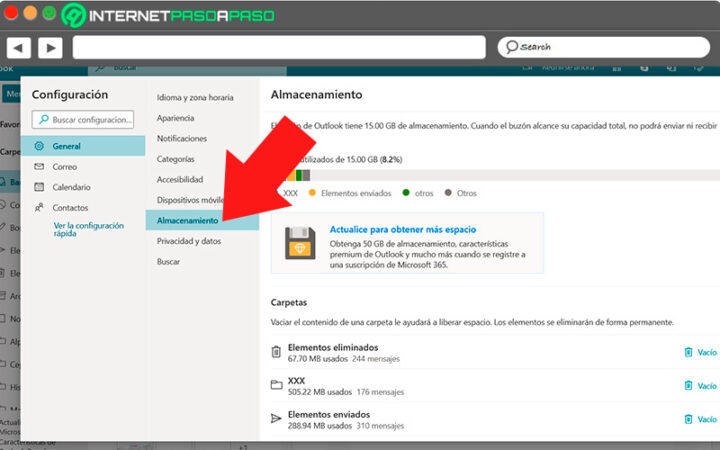Image resolution: width=720 pixels, height=450 pixels.
Task: Click the envelope icon beside Correo
Action: coord(39,167)
